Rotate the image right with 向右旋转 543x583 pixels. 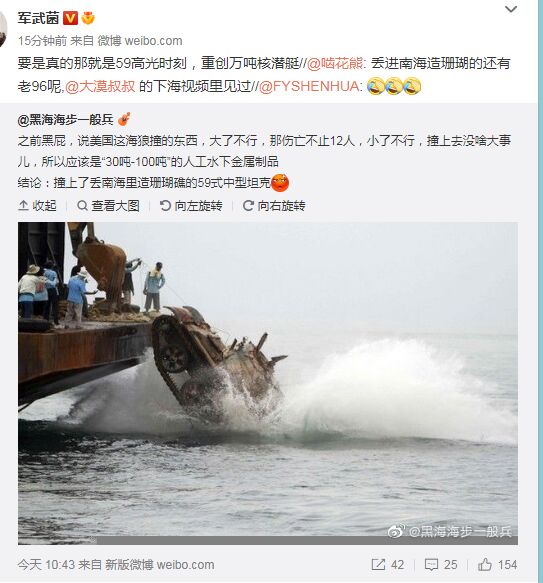tap(274, 205)
